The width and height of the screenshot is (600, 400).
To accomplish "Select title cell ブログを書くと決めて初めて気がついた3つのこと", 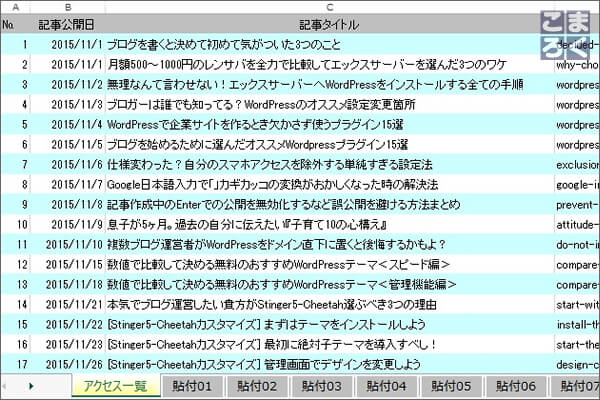I will click(x=329, y=44).
